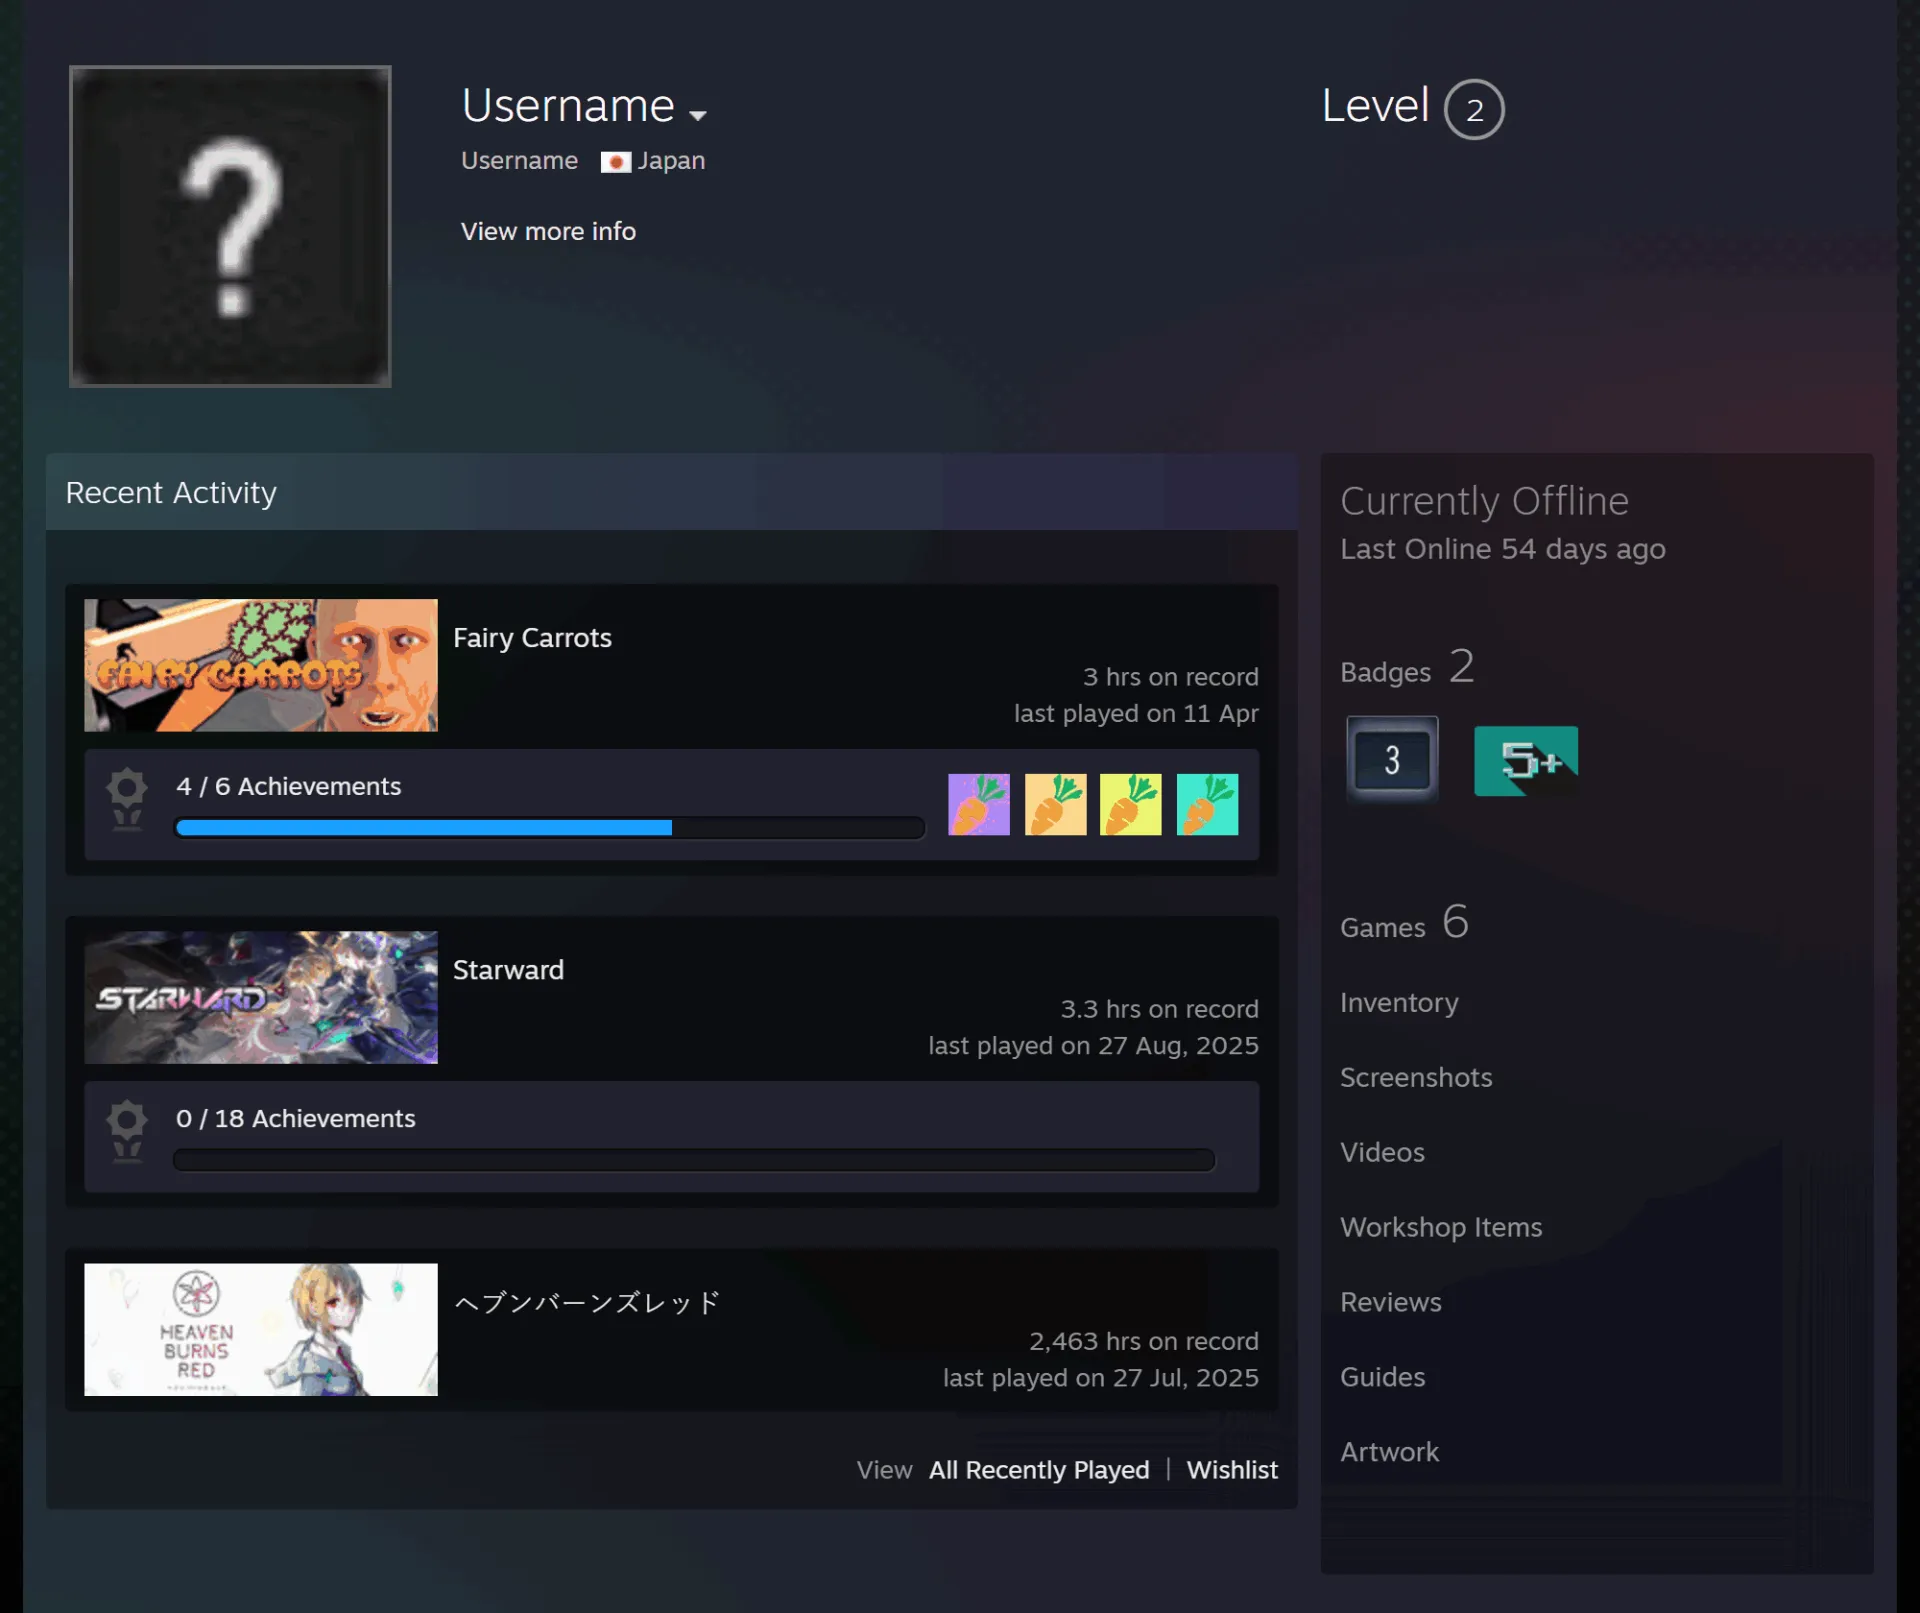Open the 5+ games collector badge
The width and height of the screenshot is (1920, 1613).
[x=1526, y=761]
